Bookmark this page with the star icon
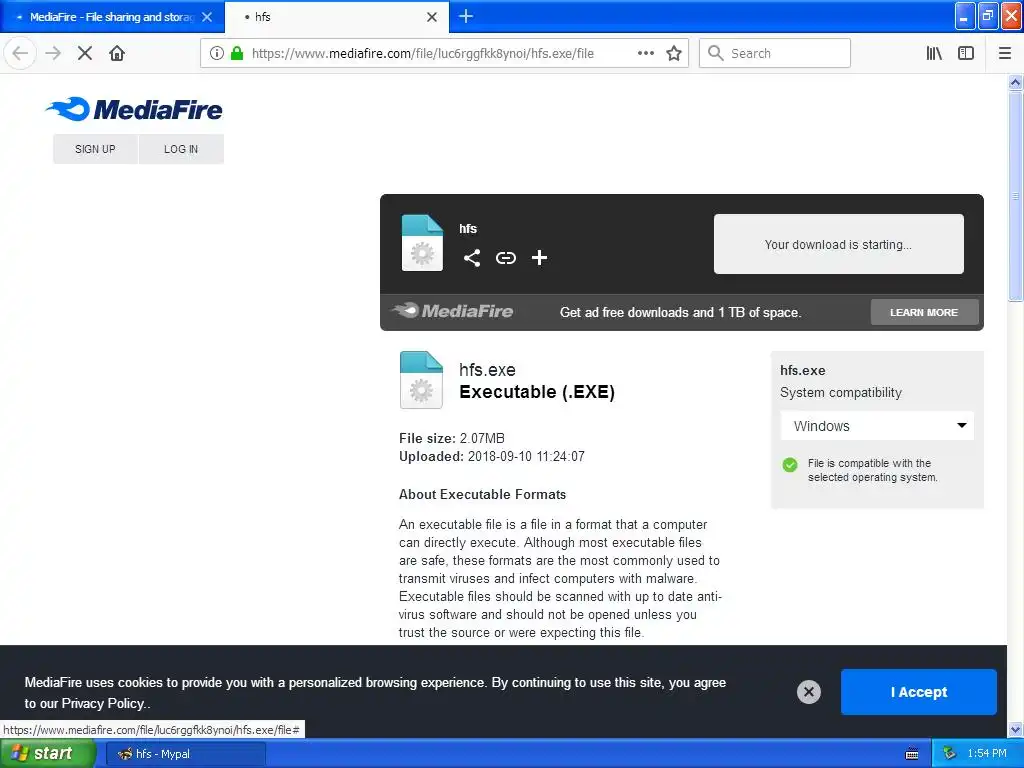 pos(674,54)
